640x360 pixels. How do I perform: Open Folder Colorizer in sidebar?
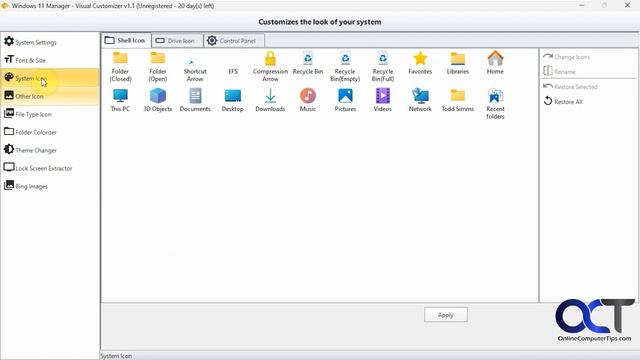pos(50,132)
